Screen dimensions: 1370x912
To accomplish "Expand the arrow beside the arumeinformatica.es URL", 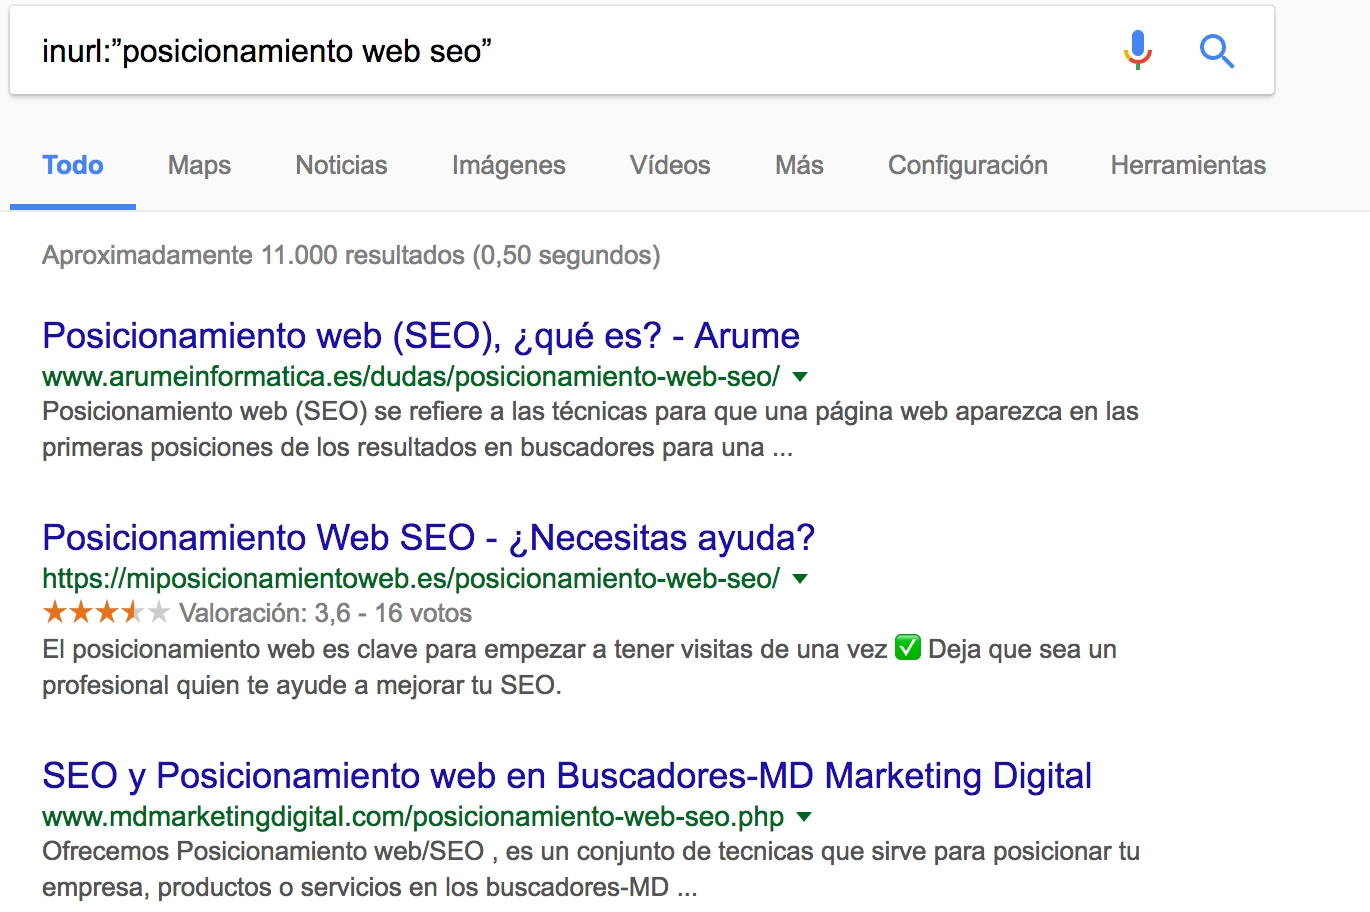I will (x=800, y=377).
